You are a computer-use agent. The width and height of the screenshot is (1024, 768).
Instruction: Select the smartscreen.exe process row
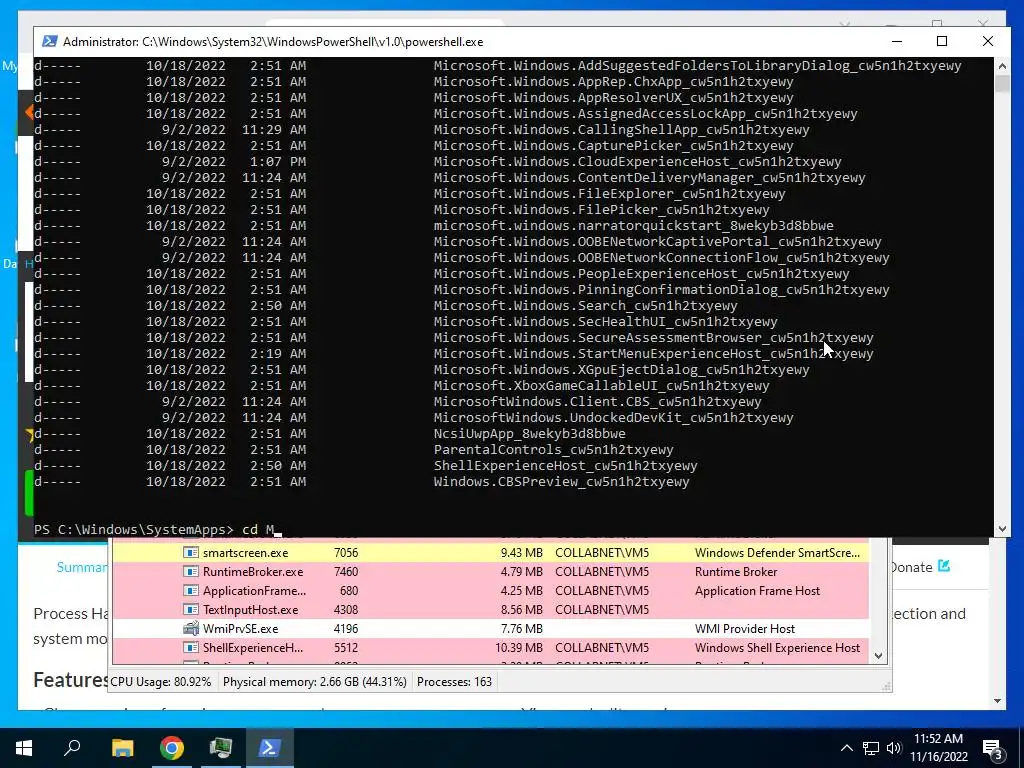tap(490, 552)
